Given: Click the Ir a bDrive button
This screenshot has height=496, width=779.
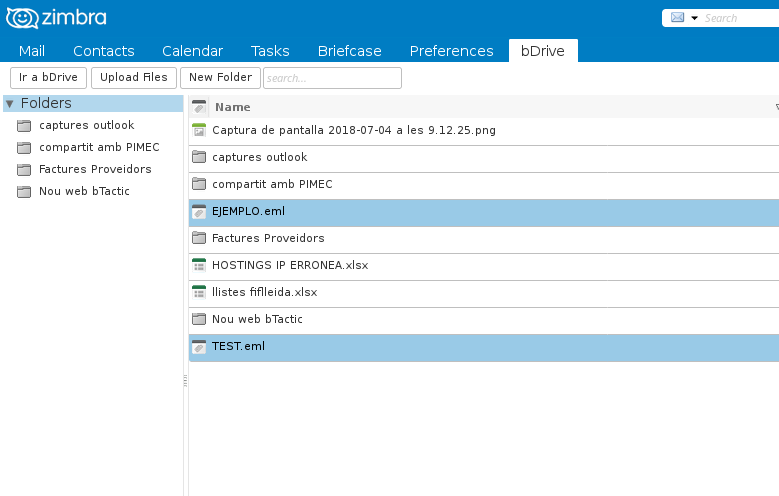Looking at the screenshot, I should pos(48,77).
